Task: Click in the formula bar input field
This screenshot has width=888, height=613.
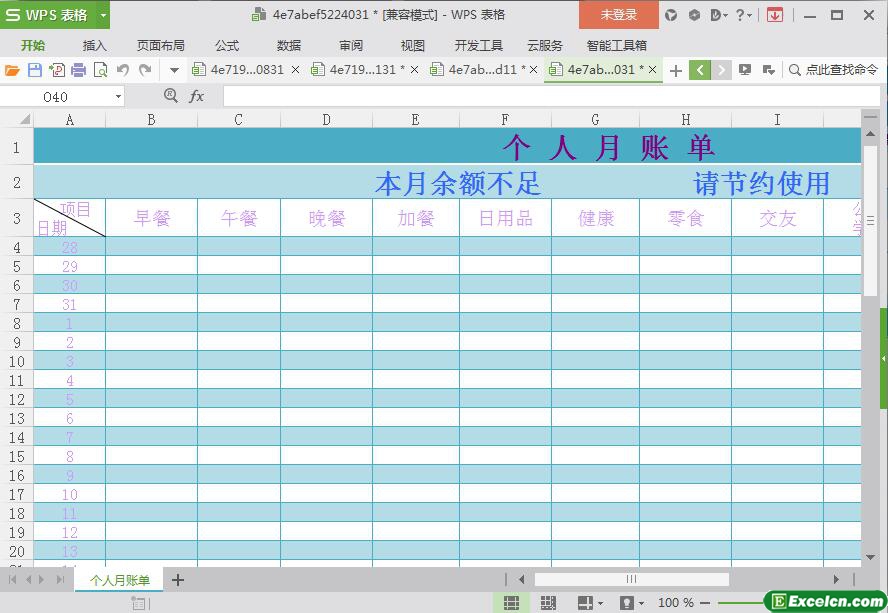Action: (x=540, y=96)
